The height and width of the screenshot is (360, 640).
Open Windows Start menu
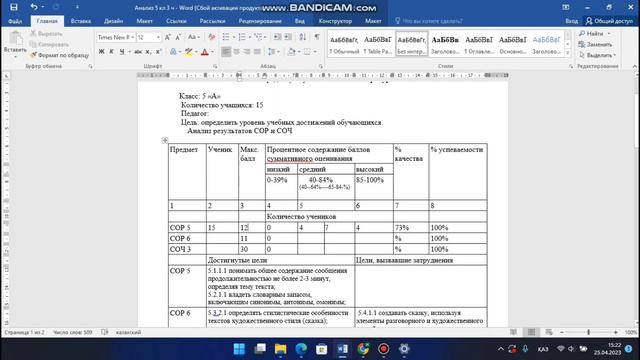tap(239, 349)
